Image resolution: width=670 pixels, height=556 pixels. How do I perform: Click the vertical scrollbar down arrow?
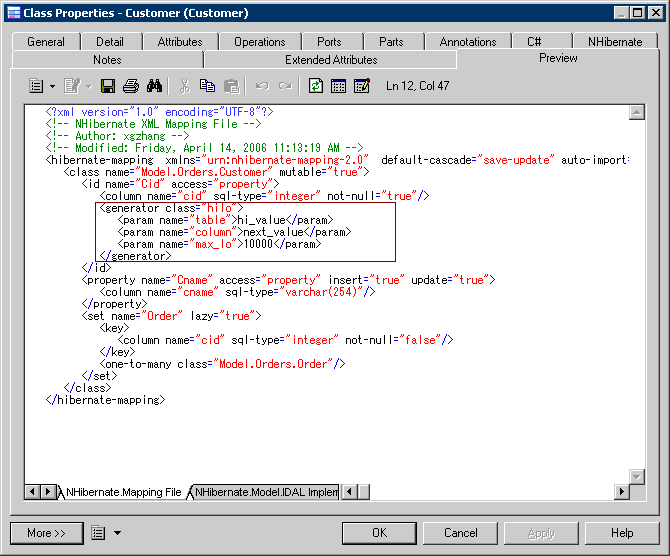click(x=637, y=477)
